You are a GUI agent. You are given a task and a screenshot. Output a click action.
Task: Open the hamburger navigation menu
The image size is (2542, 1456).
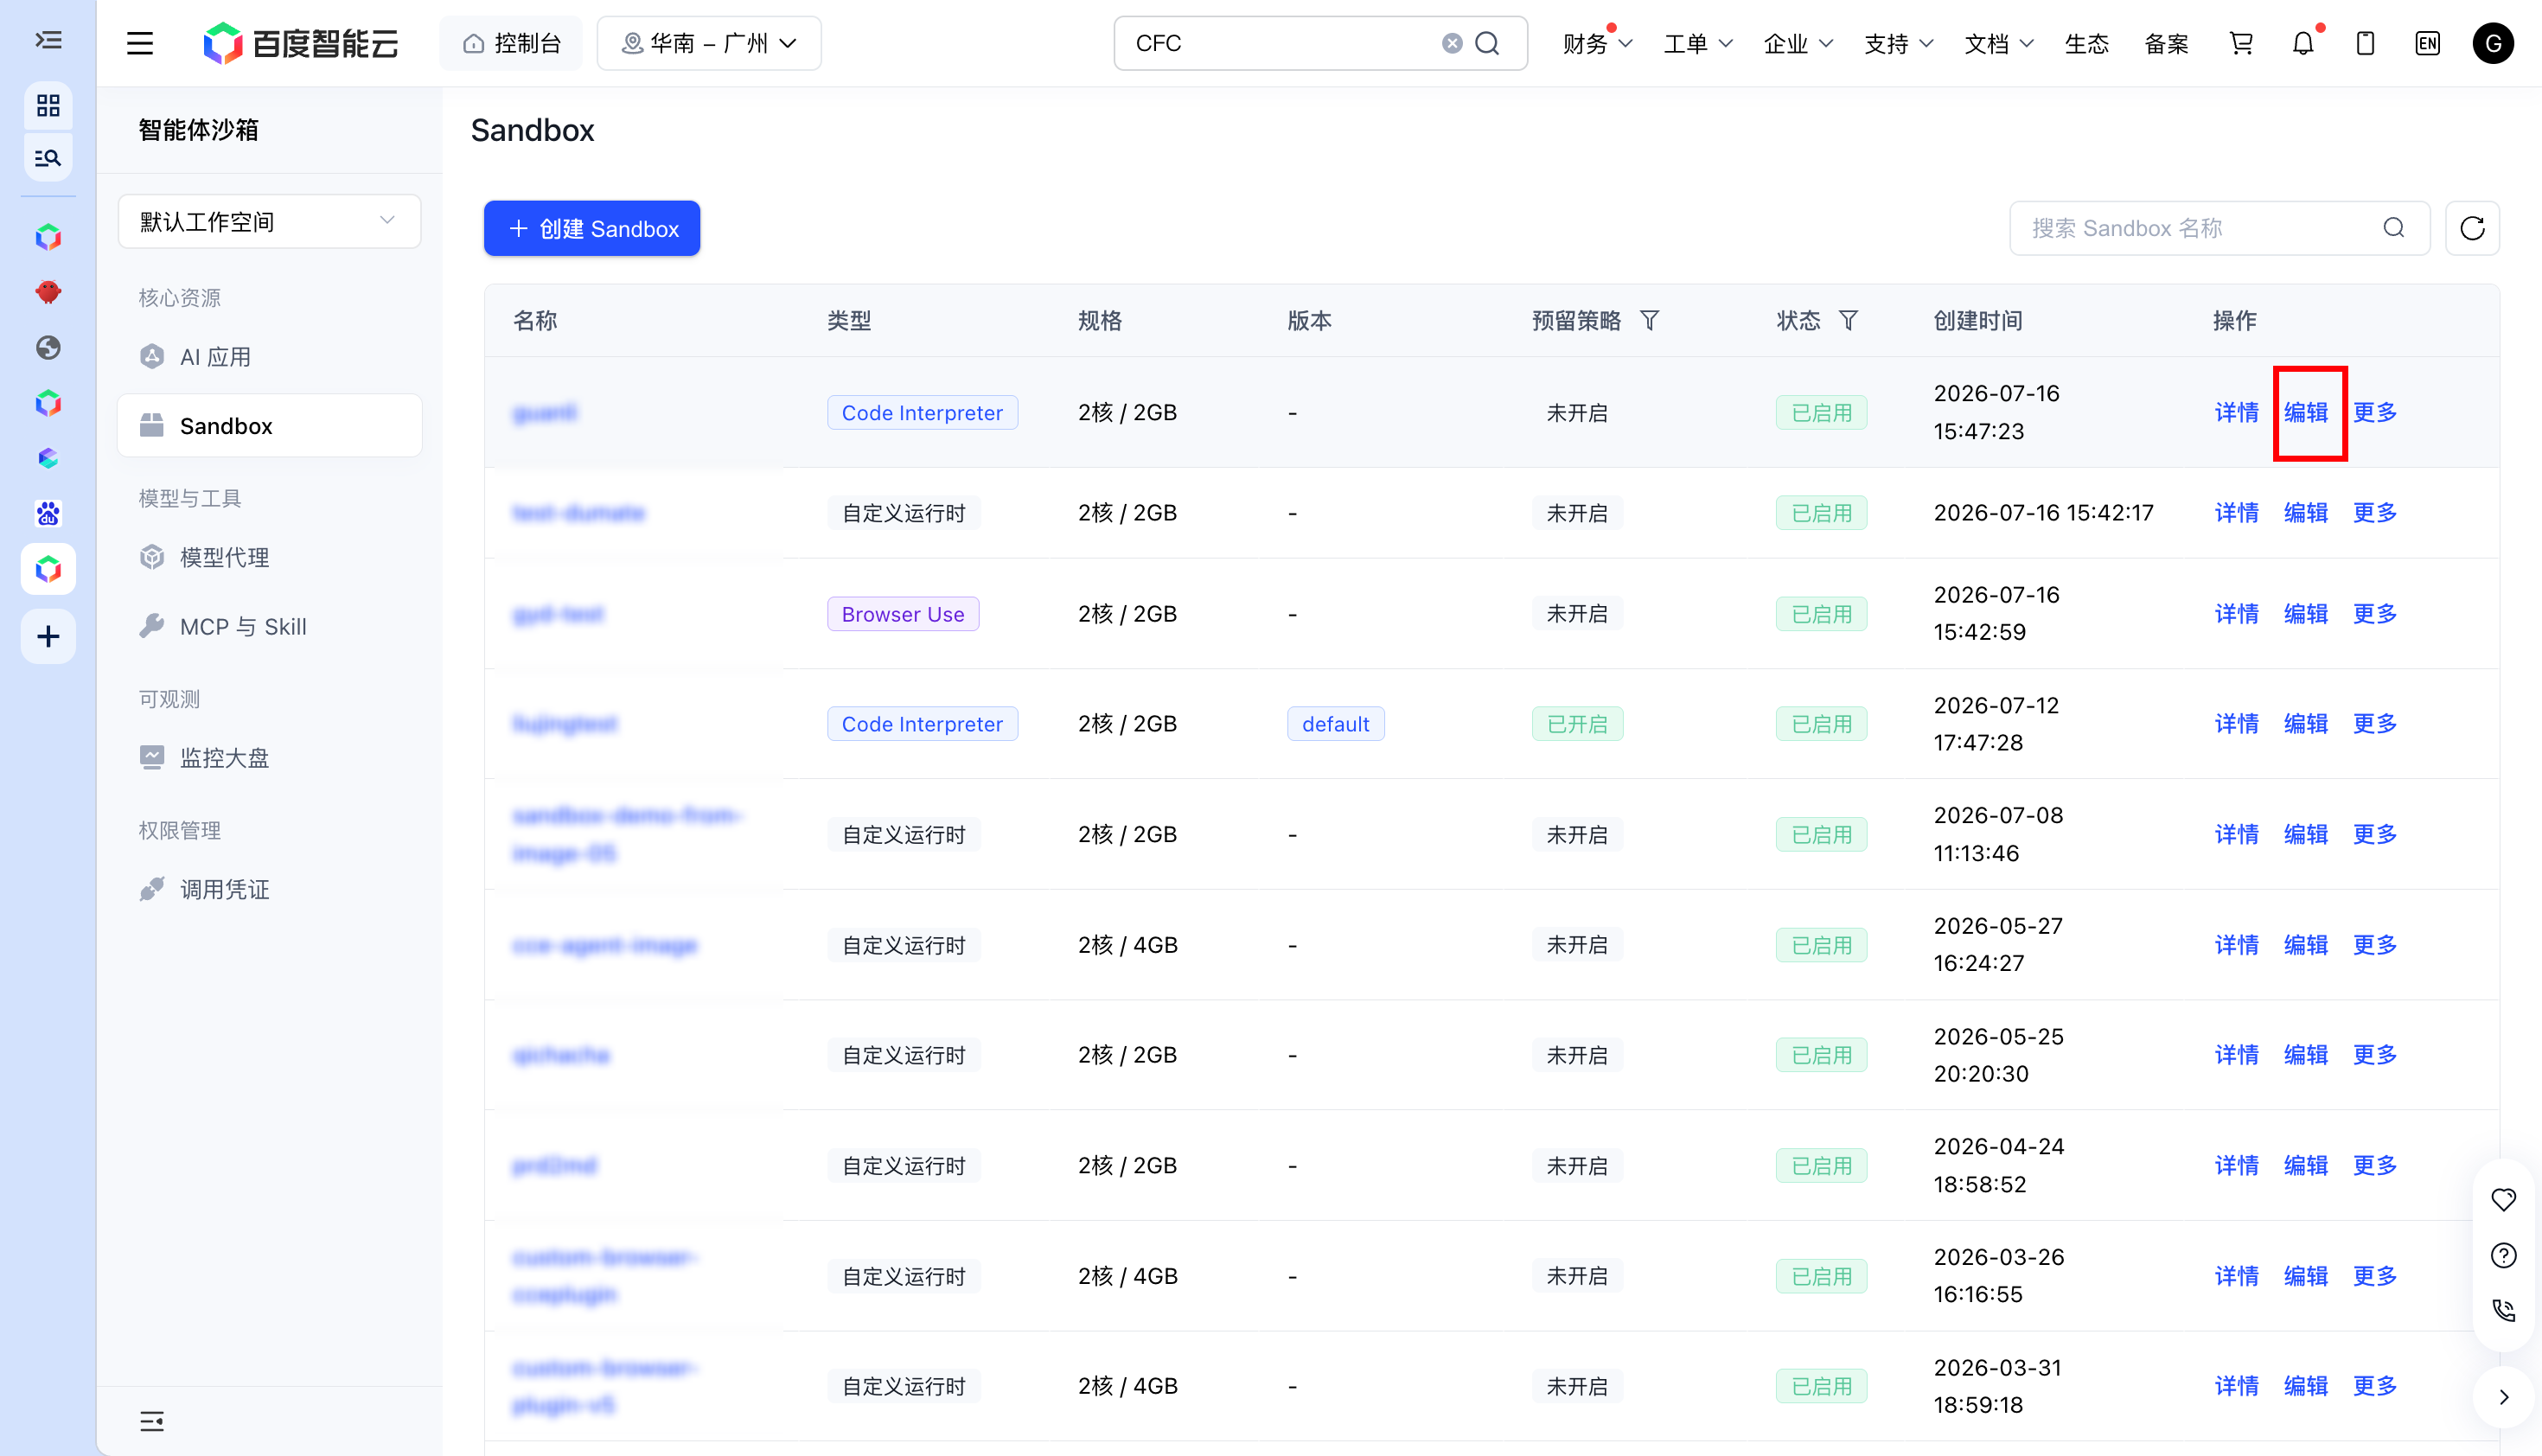140,43
